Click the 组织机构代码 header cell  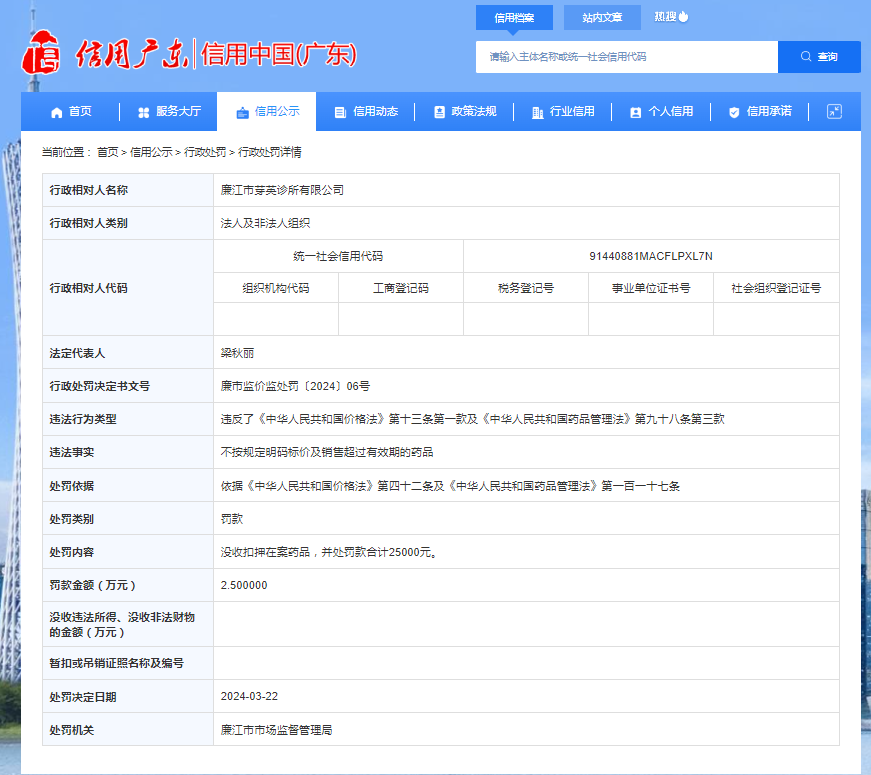[276, 288]
